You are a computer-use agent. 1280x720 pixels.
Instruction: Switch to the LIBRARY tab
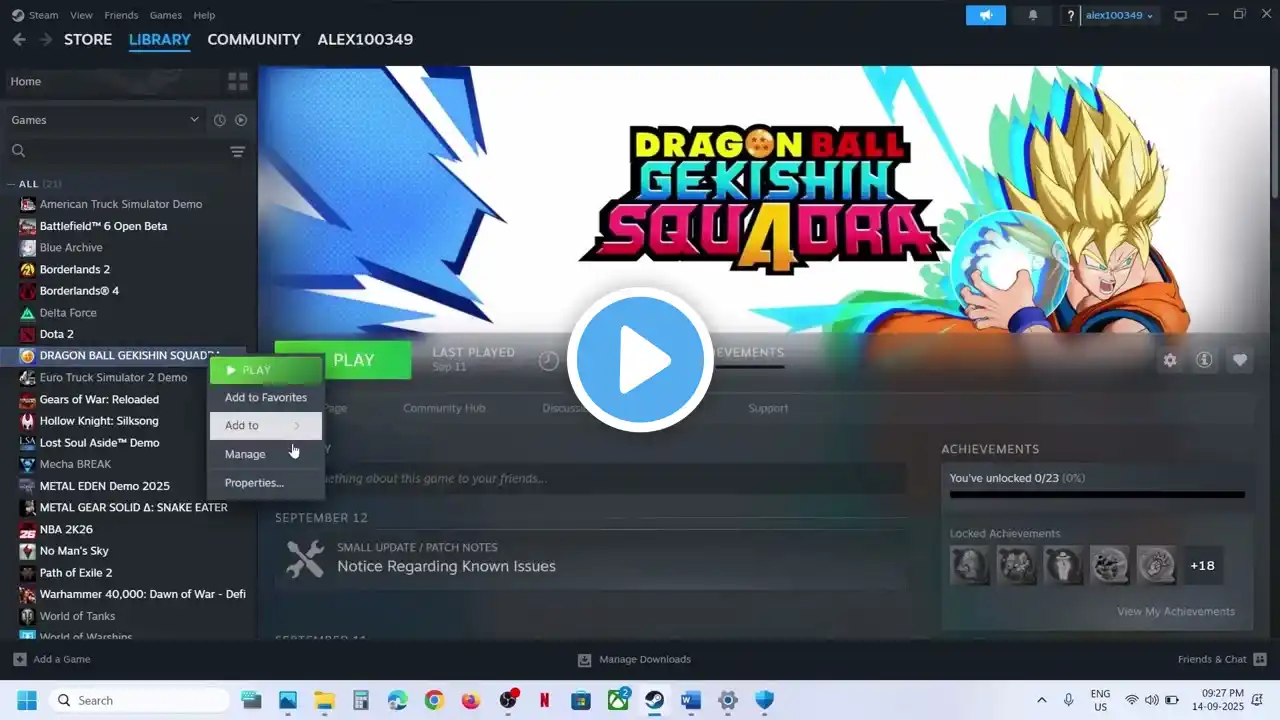click(x=160, y=40)
